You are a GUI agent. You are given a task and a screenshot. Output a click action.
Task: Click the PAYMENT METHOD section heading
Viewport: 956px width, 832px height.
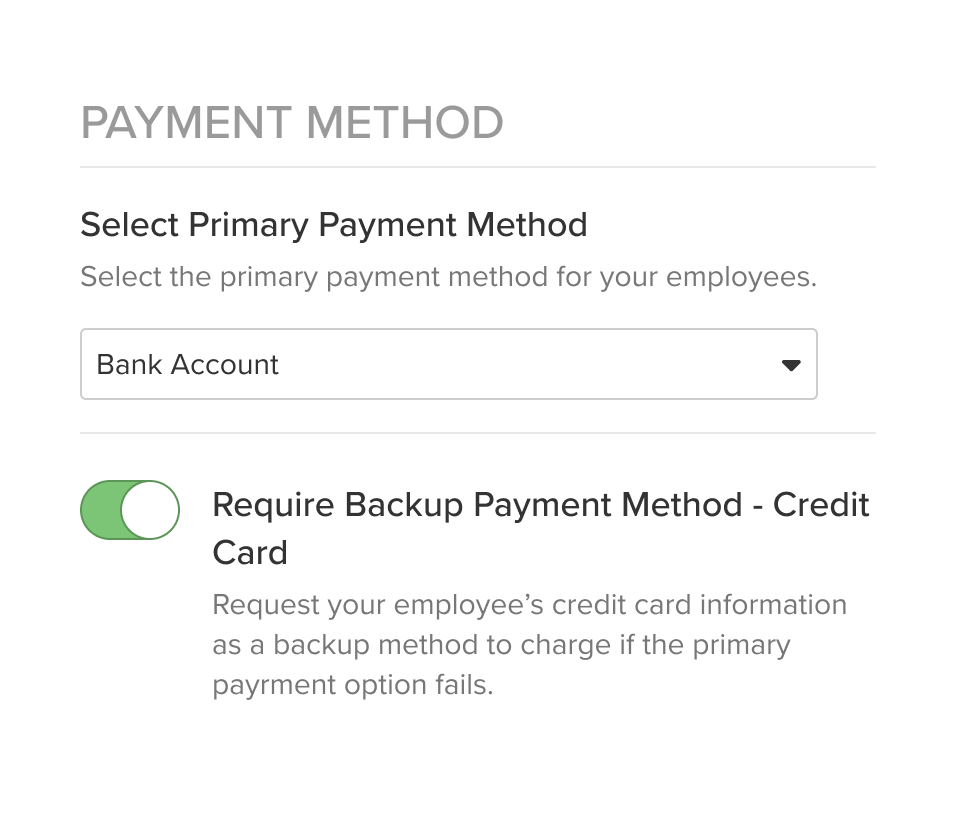292,123
